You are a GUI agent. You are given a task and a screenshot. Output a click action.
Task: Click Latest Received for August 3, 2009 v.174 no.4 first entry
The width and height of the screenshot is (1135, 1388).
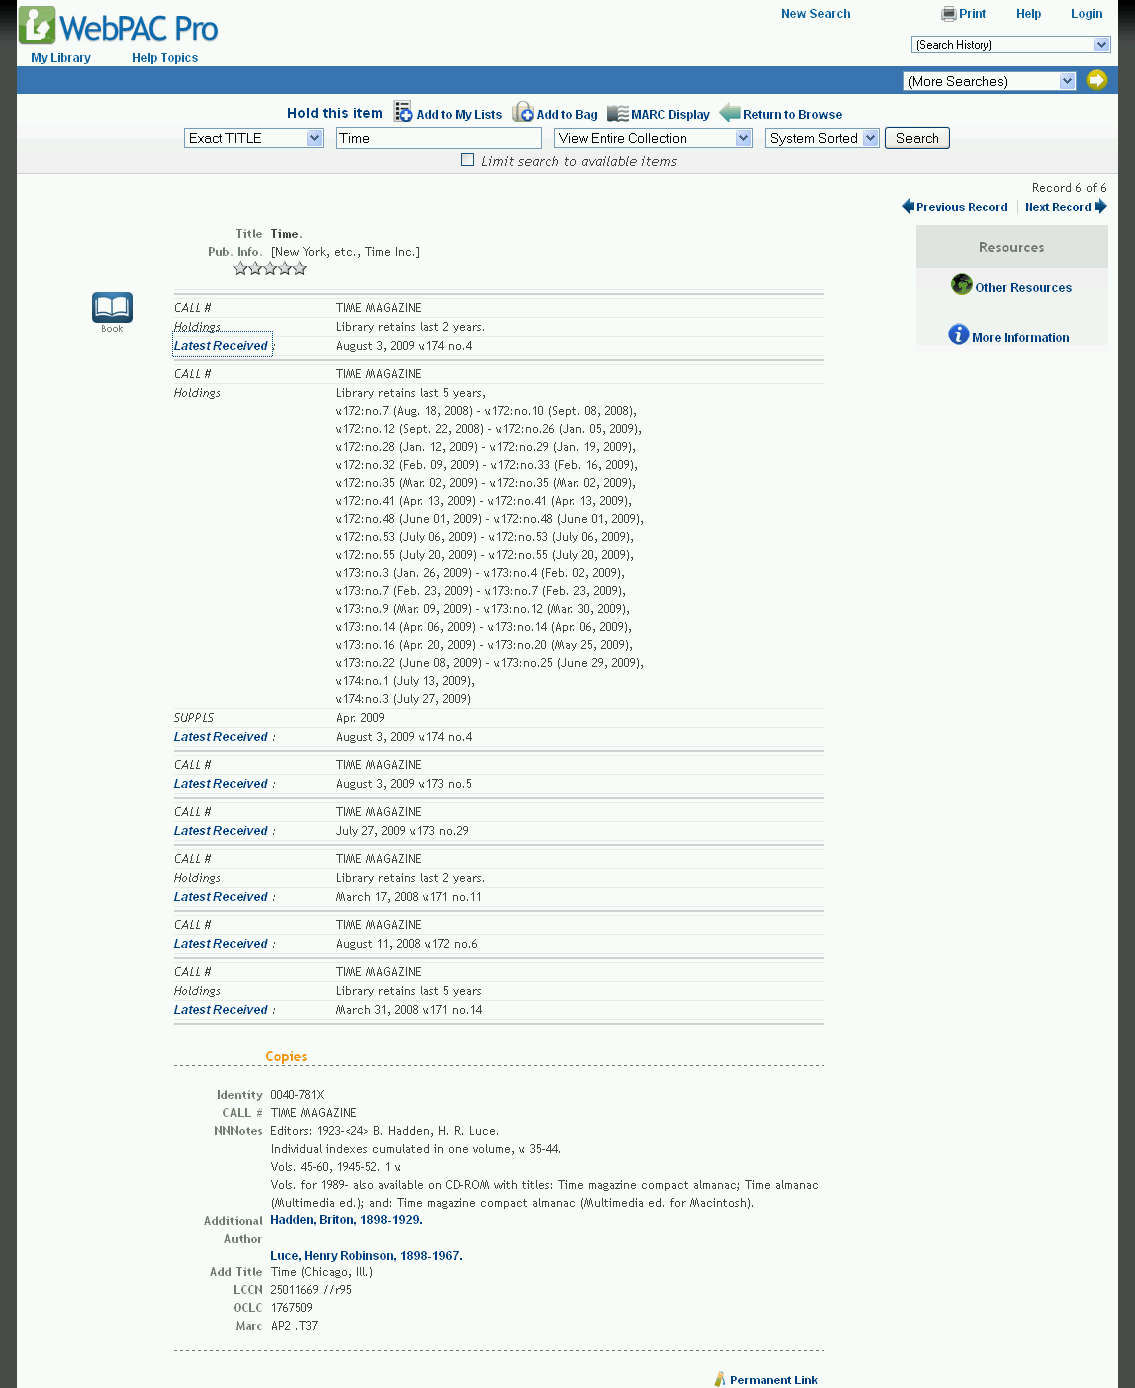pos(221,346)
